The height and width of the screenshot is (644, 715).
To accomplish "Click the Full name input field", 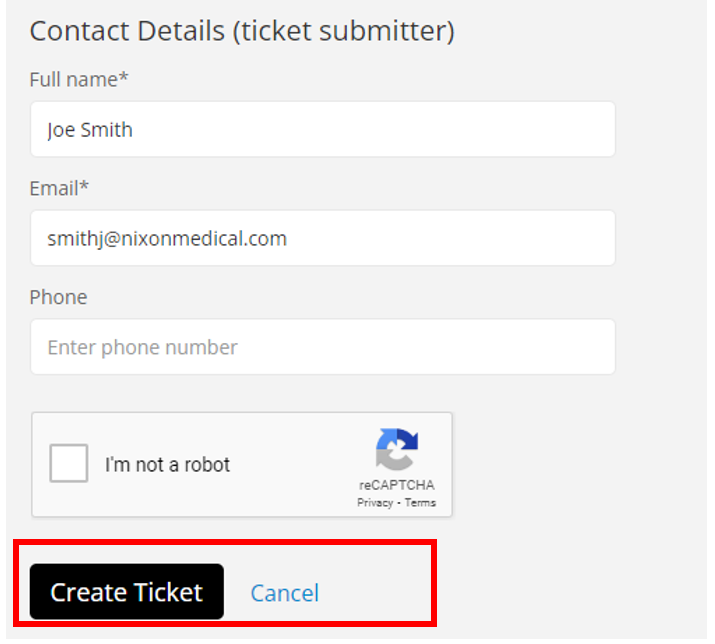I will pos(322,129).
